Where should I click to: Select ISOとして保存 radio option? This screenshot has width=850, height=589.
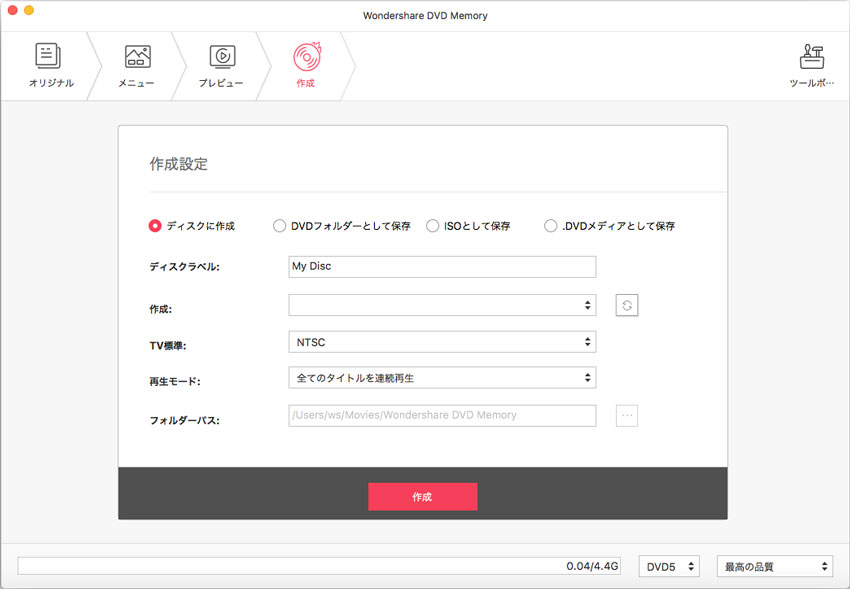433,226
